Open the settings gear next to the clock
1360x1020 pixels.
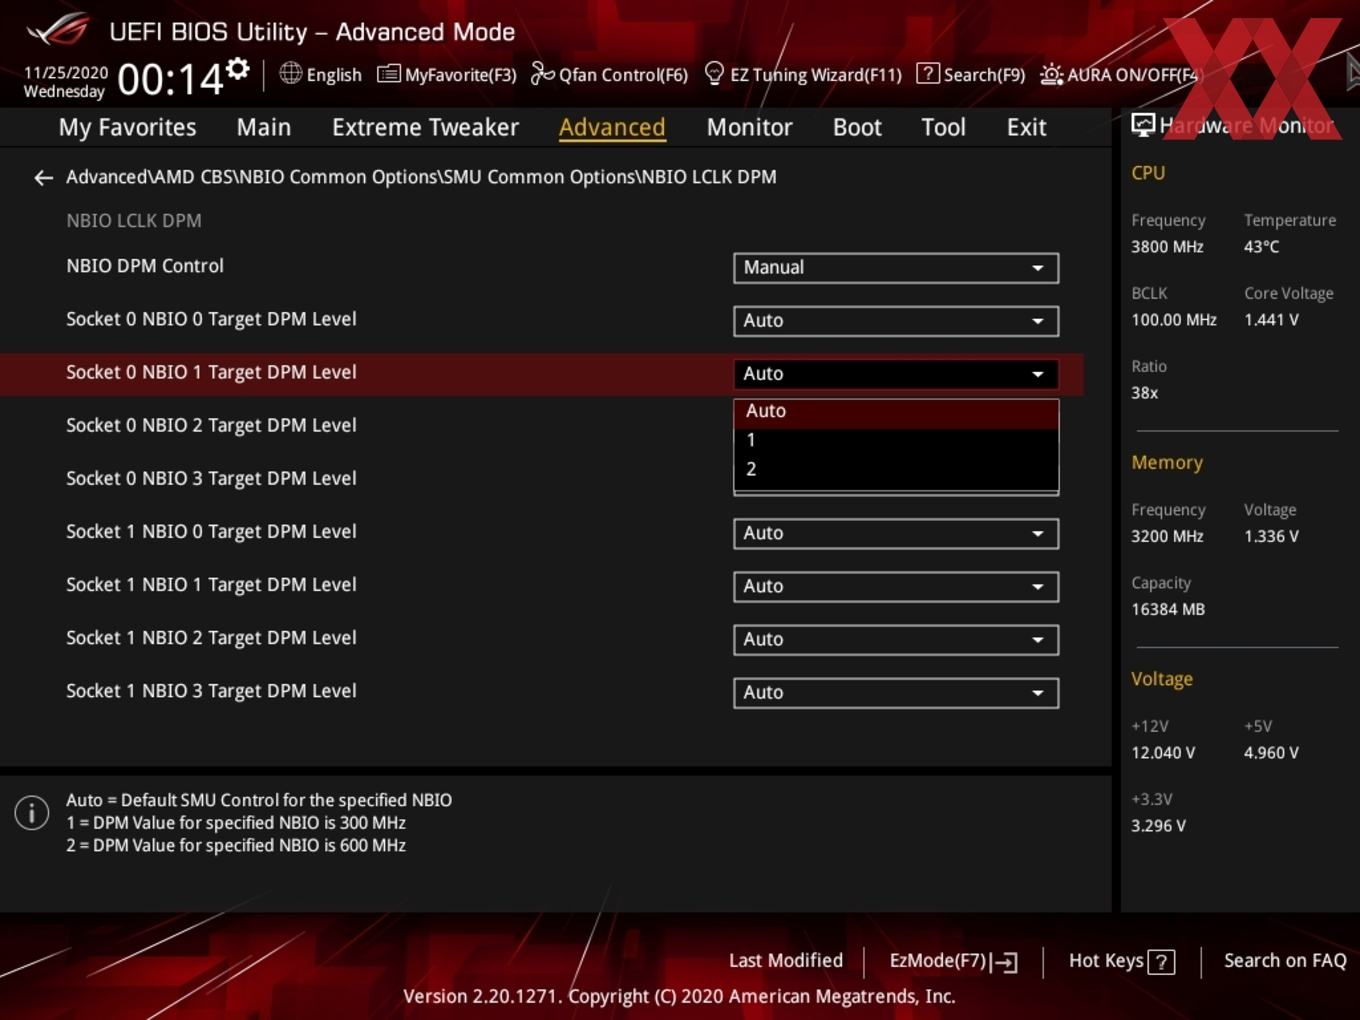tap(237, 68)
